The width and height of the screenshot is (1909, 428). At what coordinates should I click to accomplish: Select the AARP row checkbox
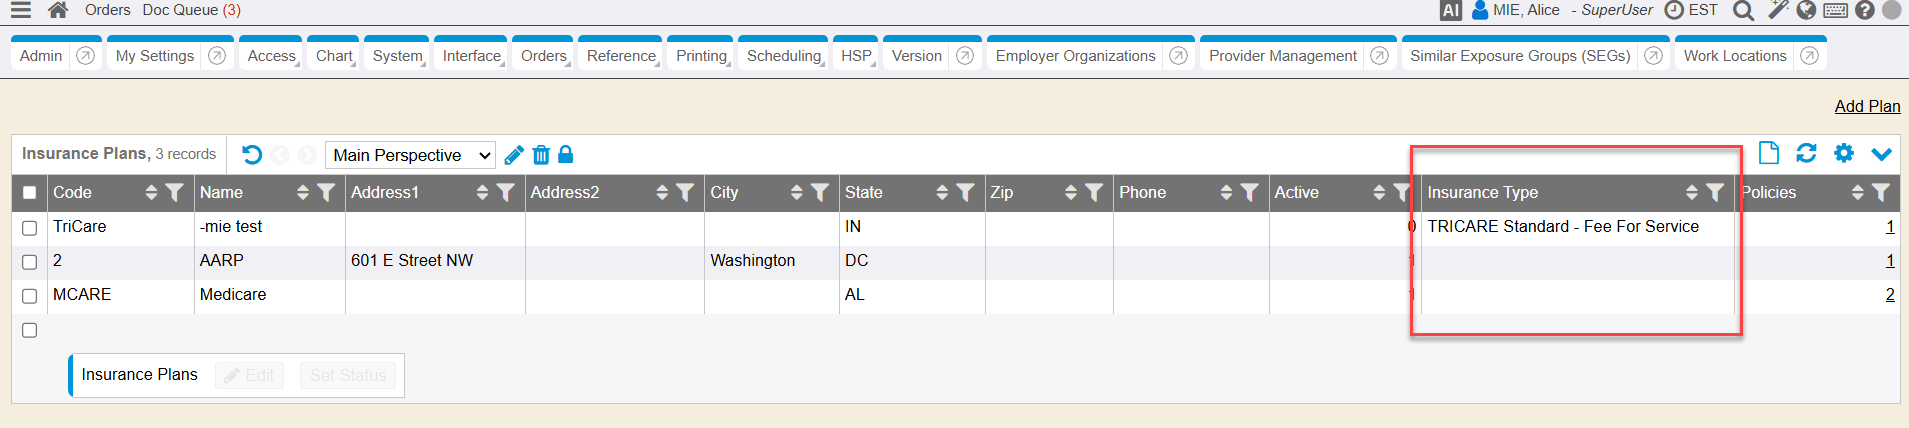(30, 262)
